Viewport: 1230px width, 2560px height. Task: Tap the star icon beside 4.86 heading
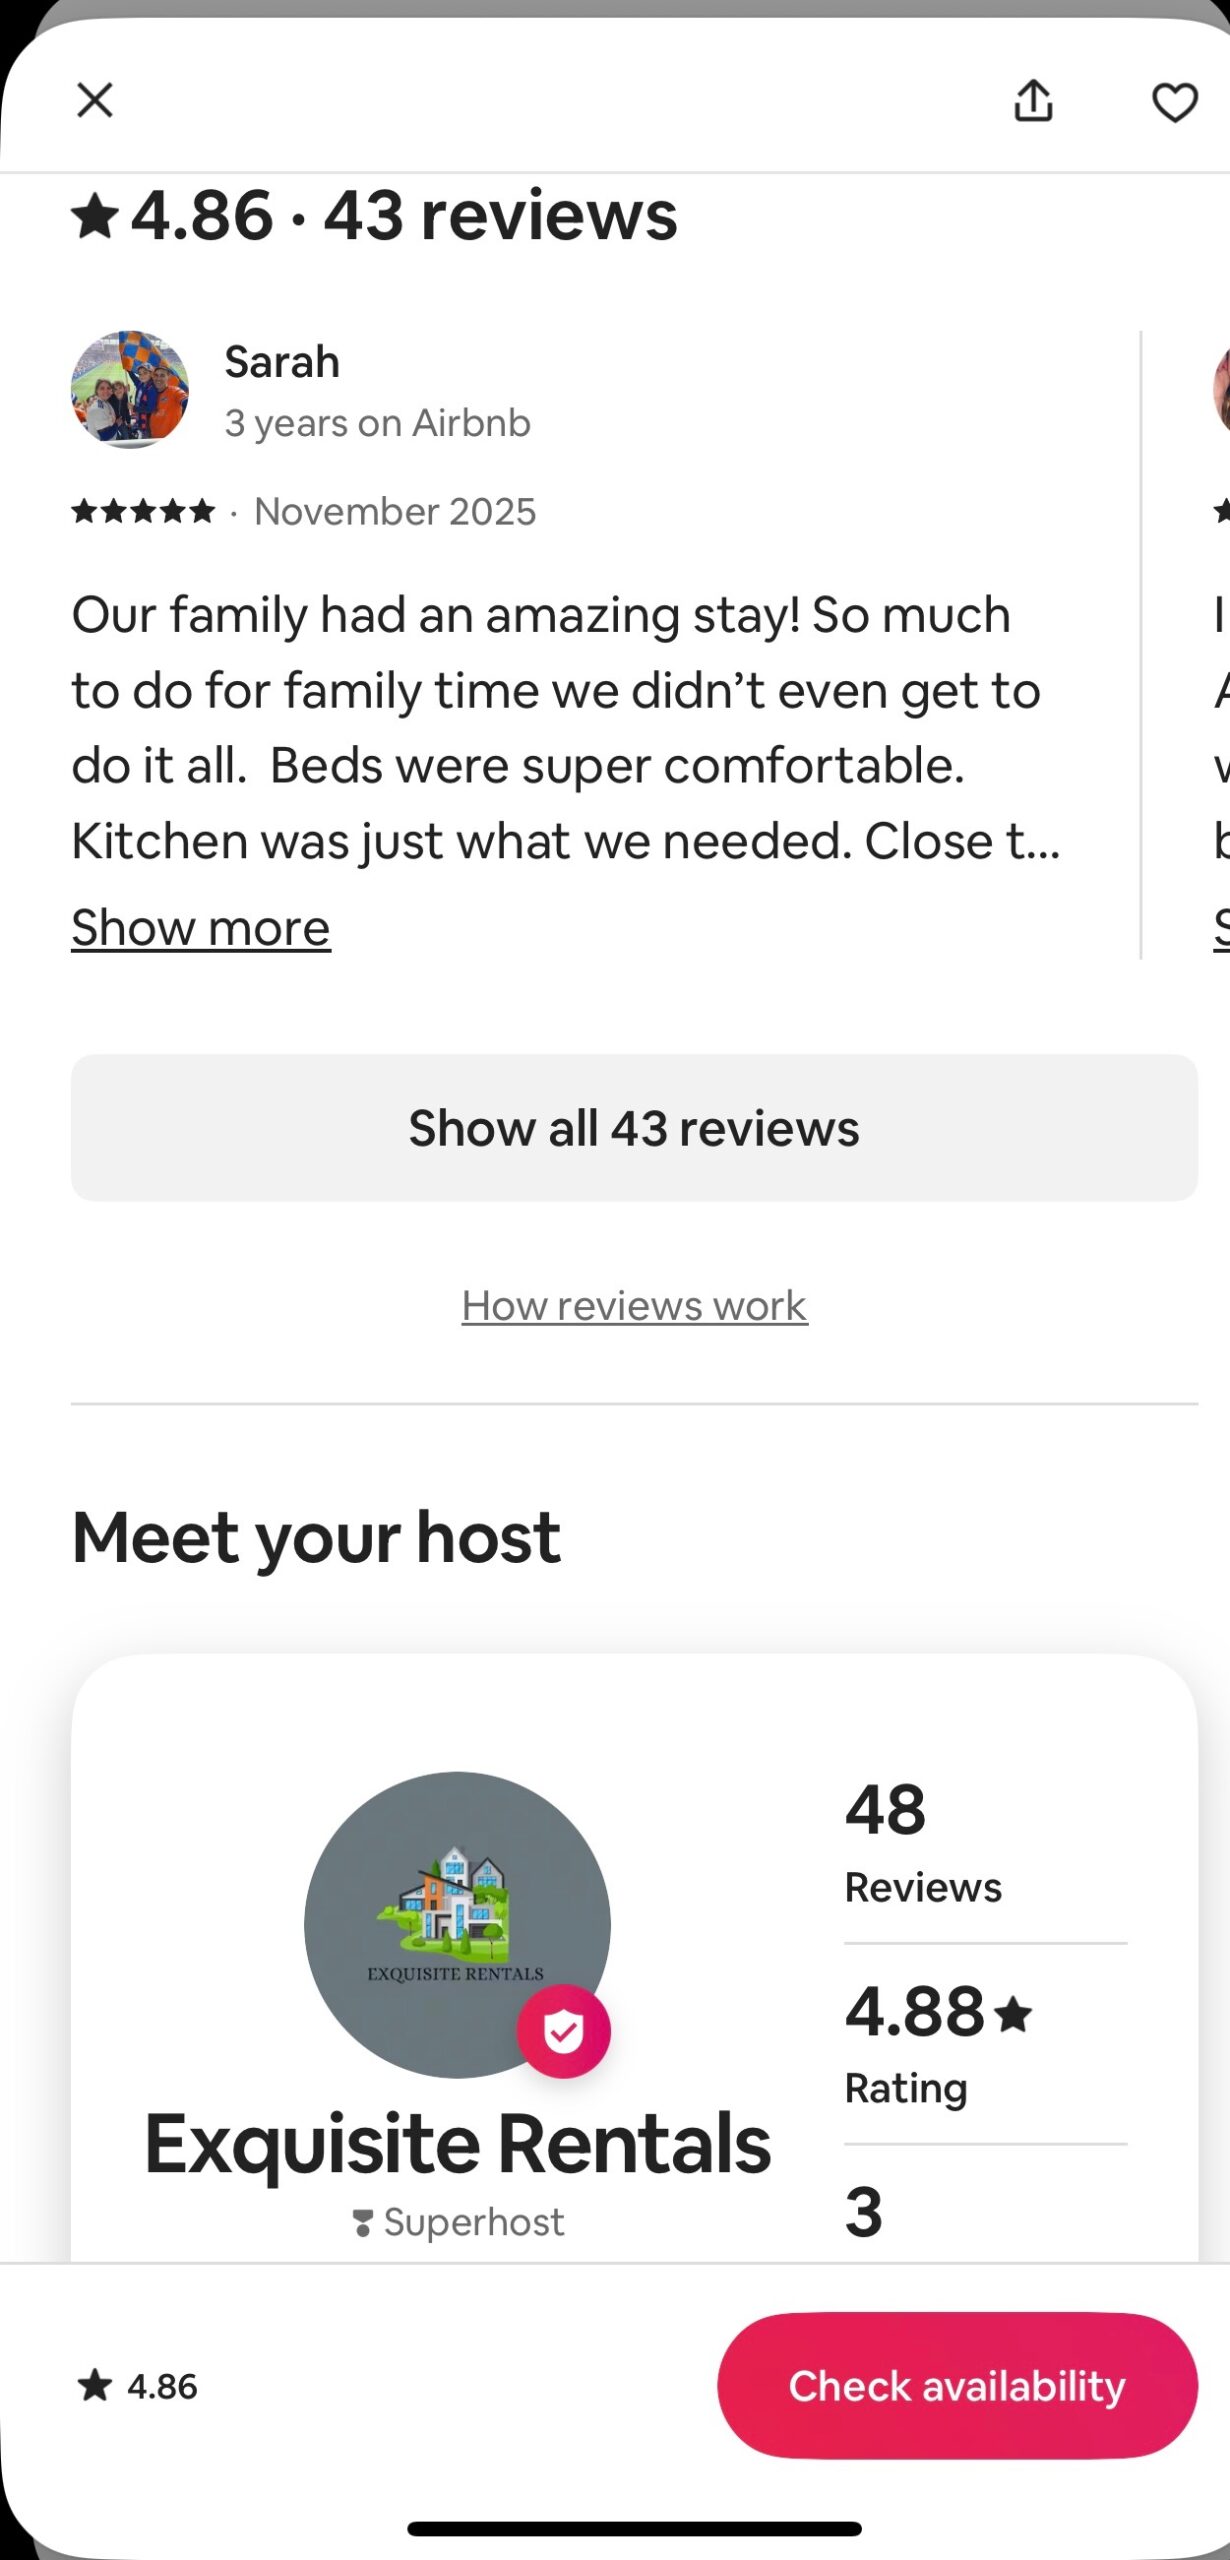96,217
